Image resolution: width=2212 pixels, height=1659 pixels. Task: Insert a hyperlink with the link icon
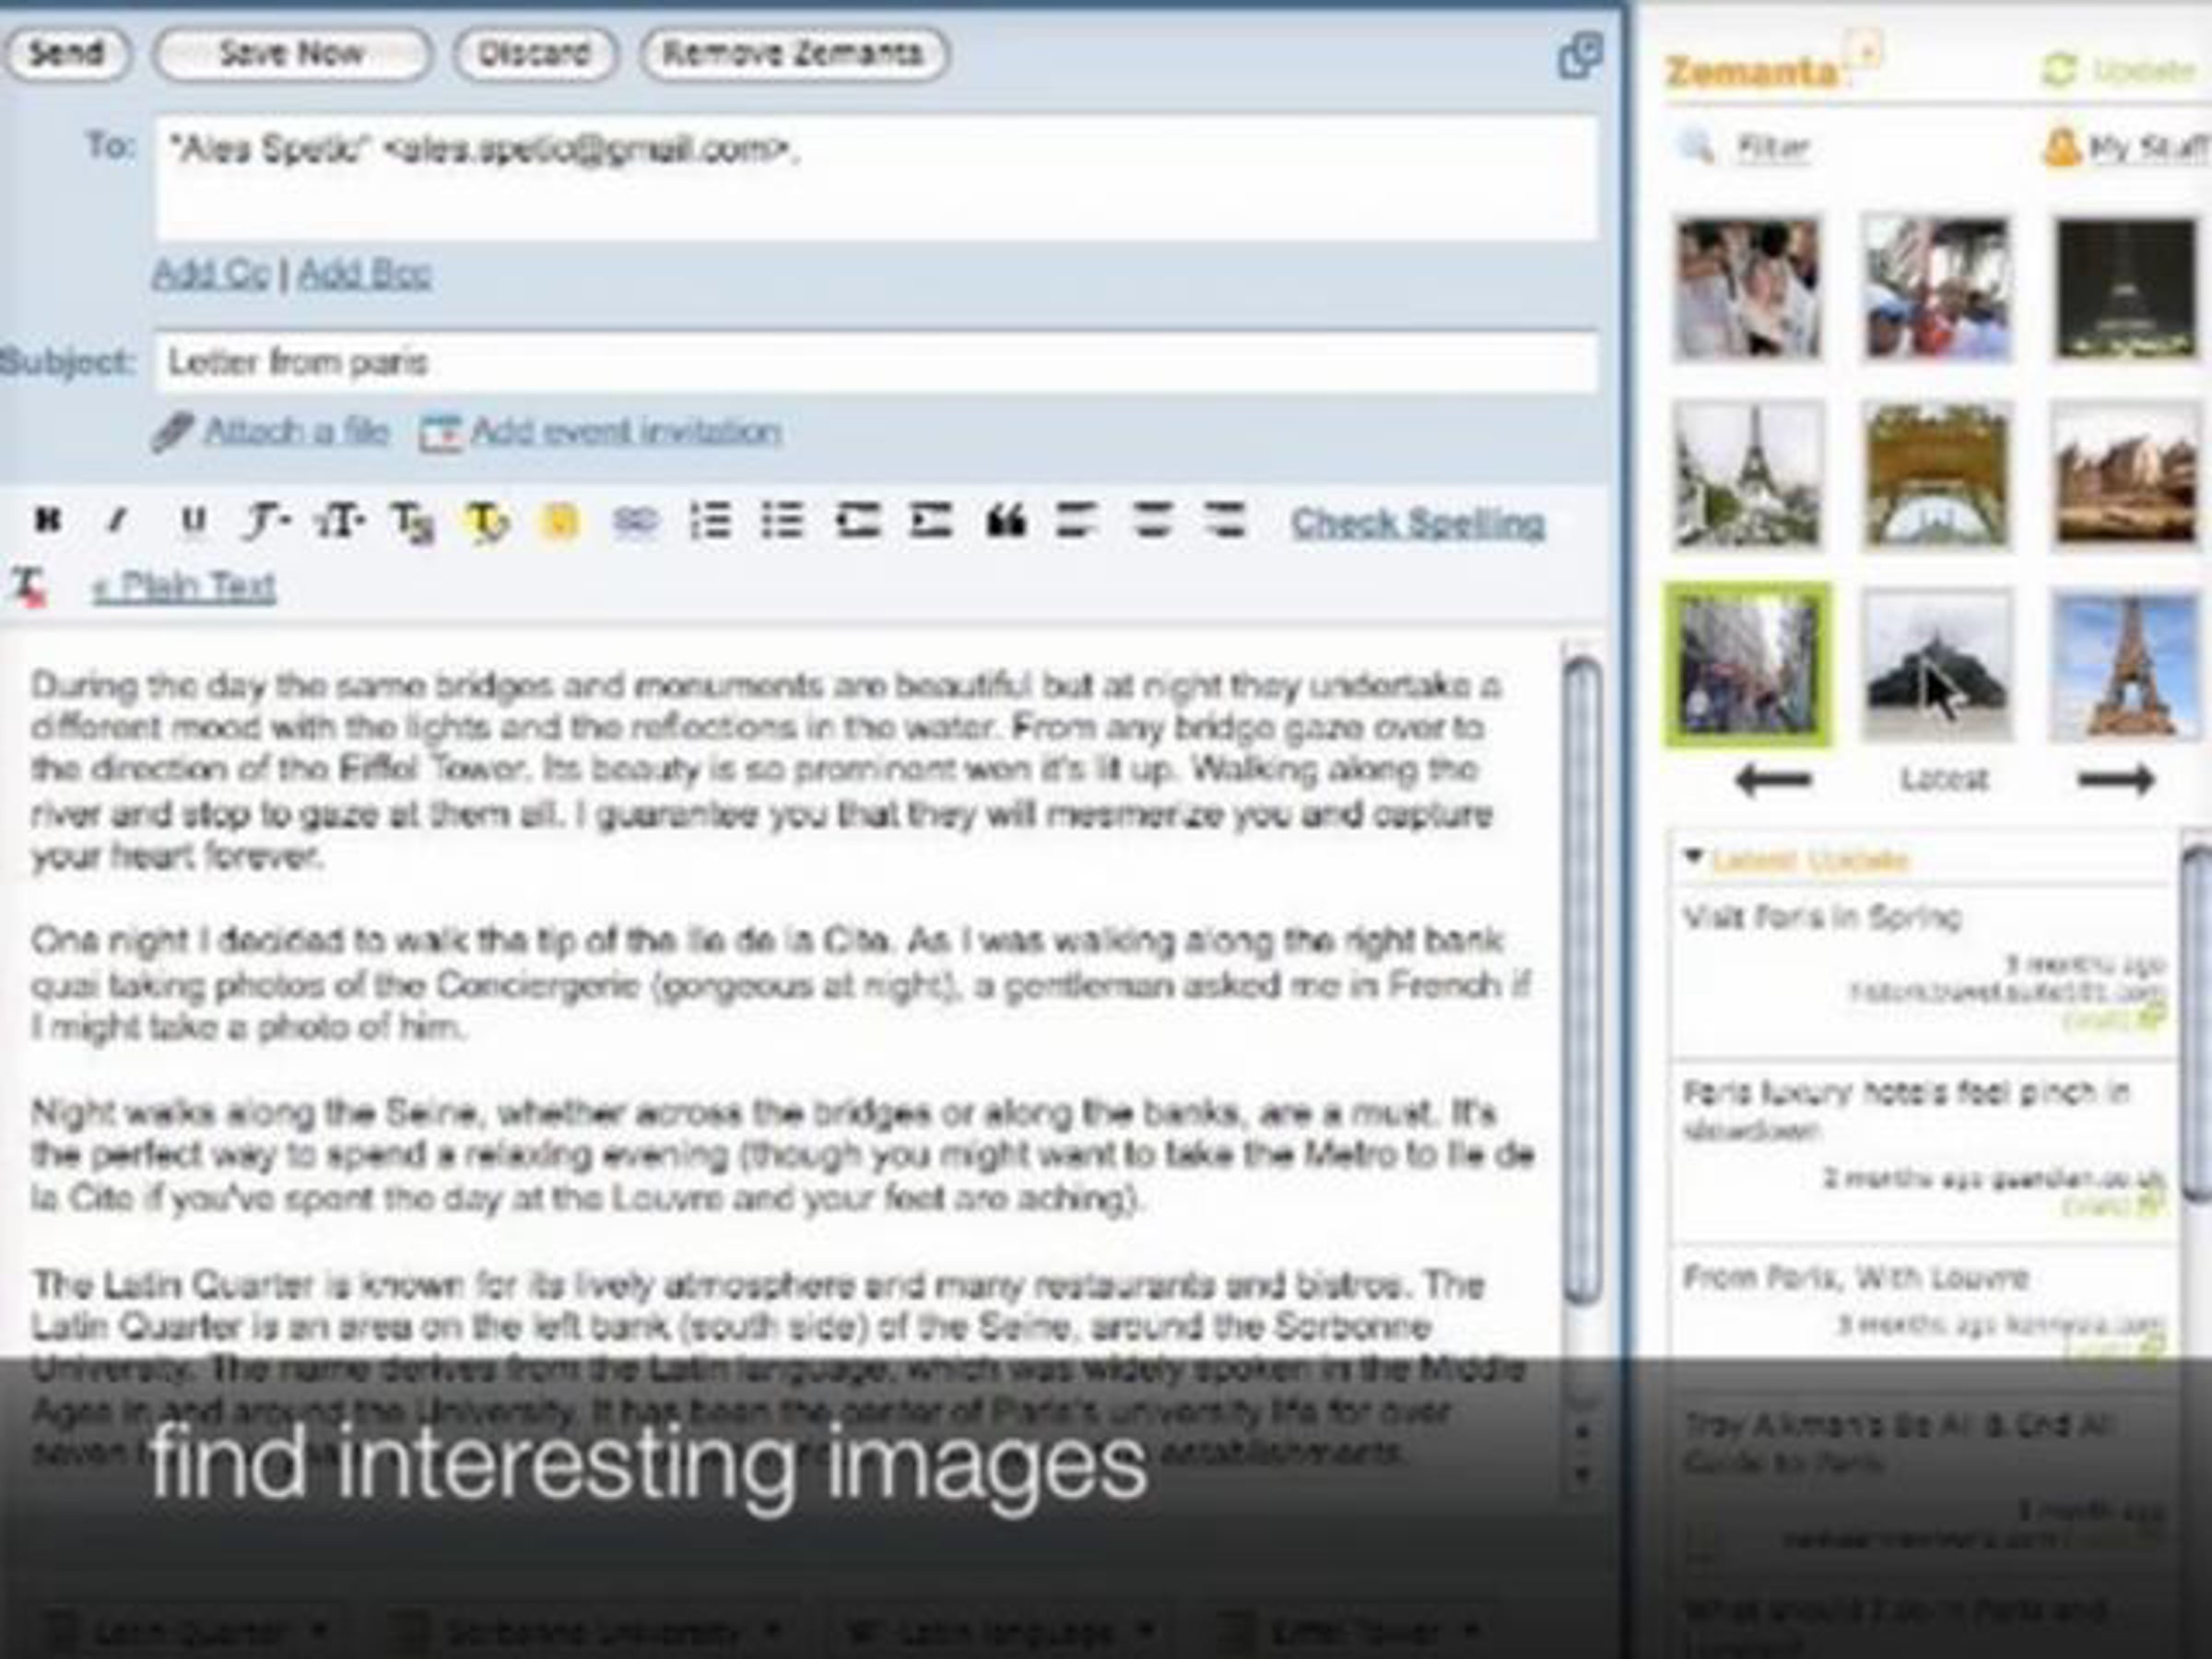634,521
